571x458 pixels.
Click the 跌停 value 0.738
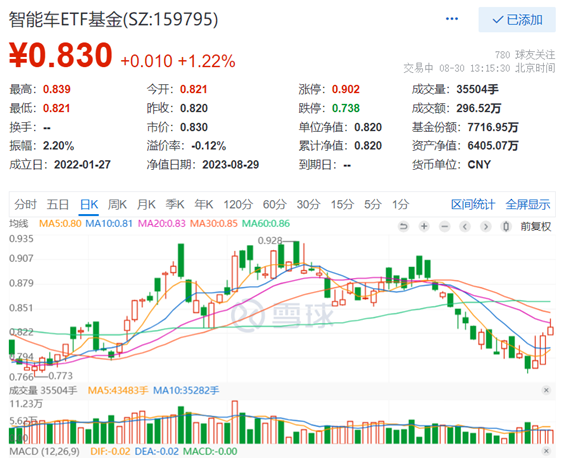[346, 108]
